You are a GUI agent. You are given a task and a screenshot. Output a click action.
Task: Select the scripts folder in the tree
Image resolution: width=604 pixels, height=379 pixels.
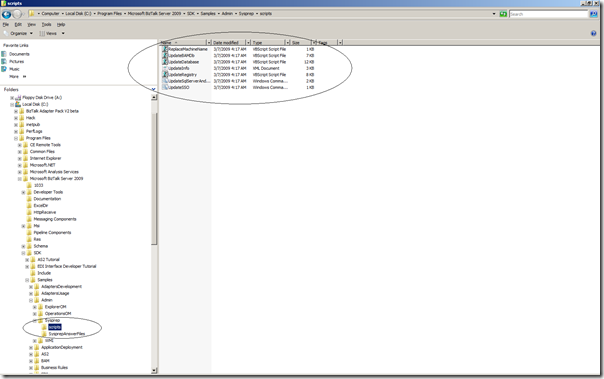55,327
